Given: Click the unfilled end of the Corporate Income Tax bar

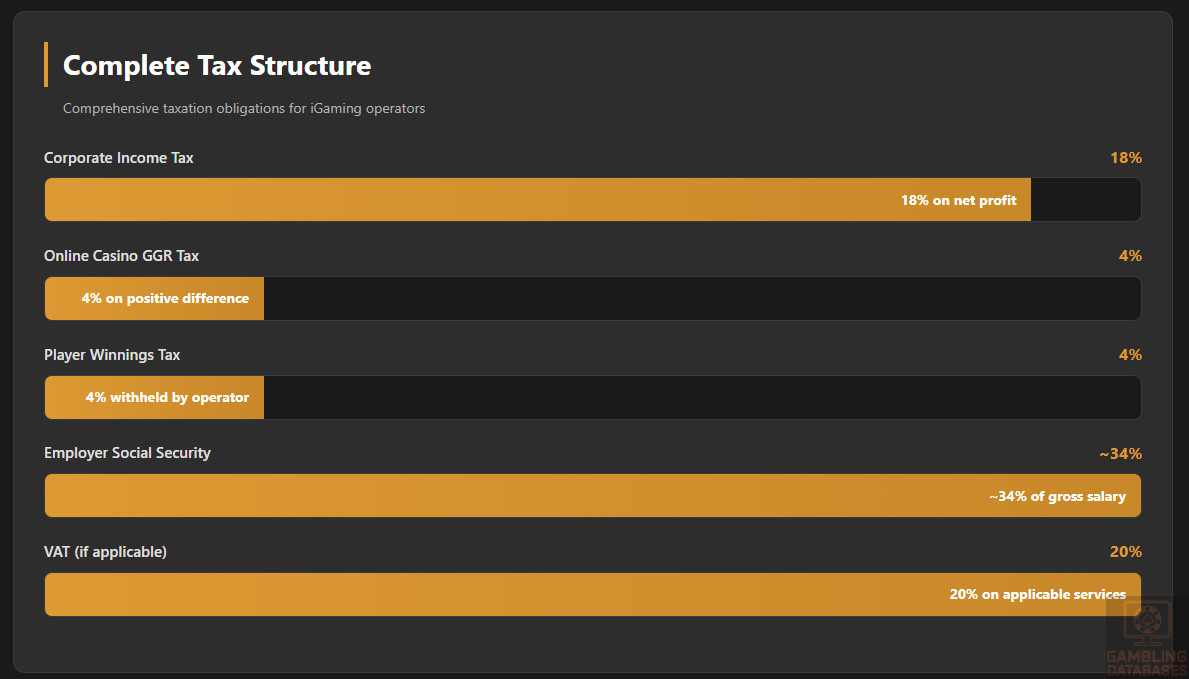Looking at the screenshot, I should [1085, 200].
